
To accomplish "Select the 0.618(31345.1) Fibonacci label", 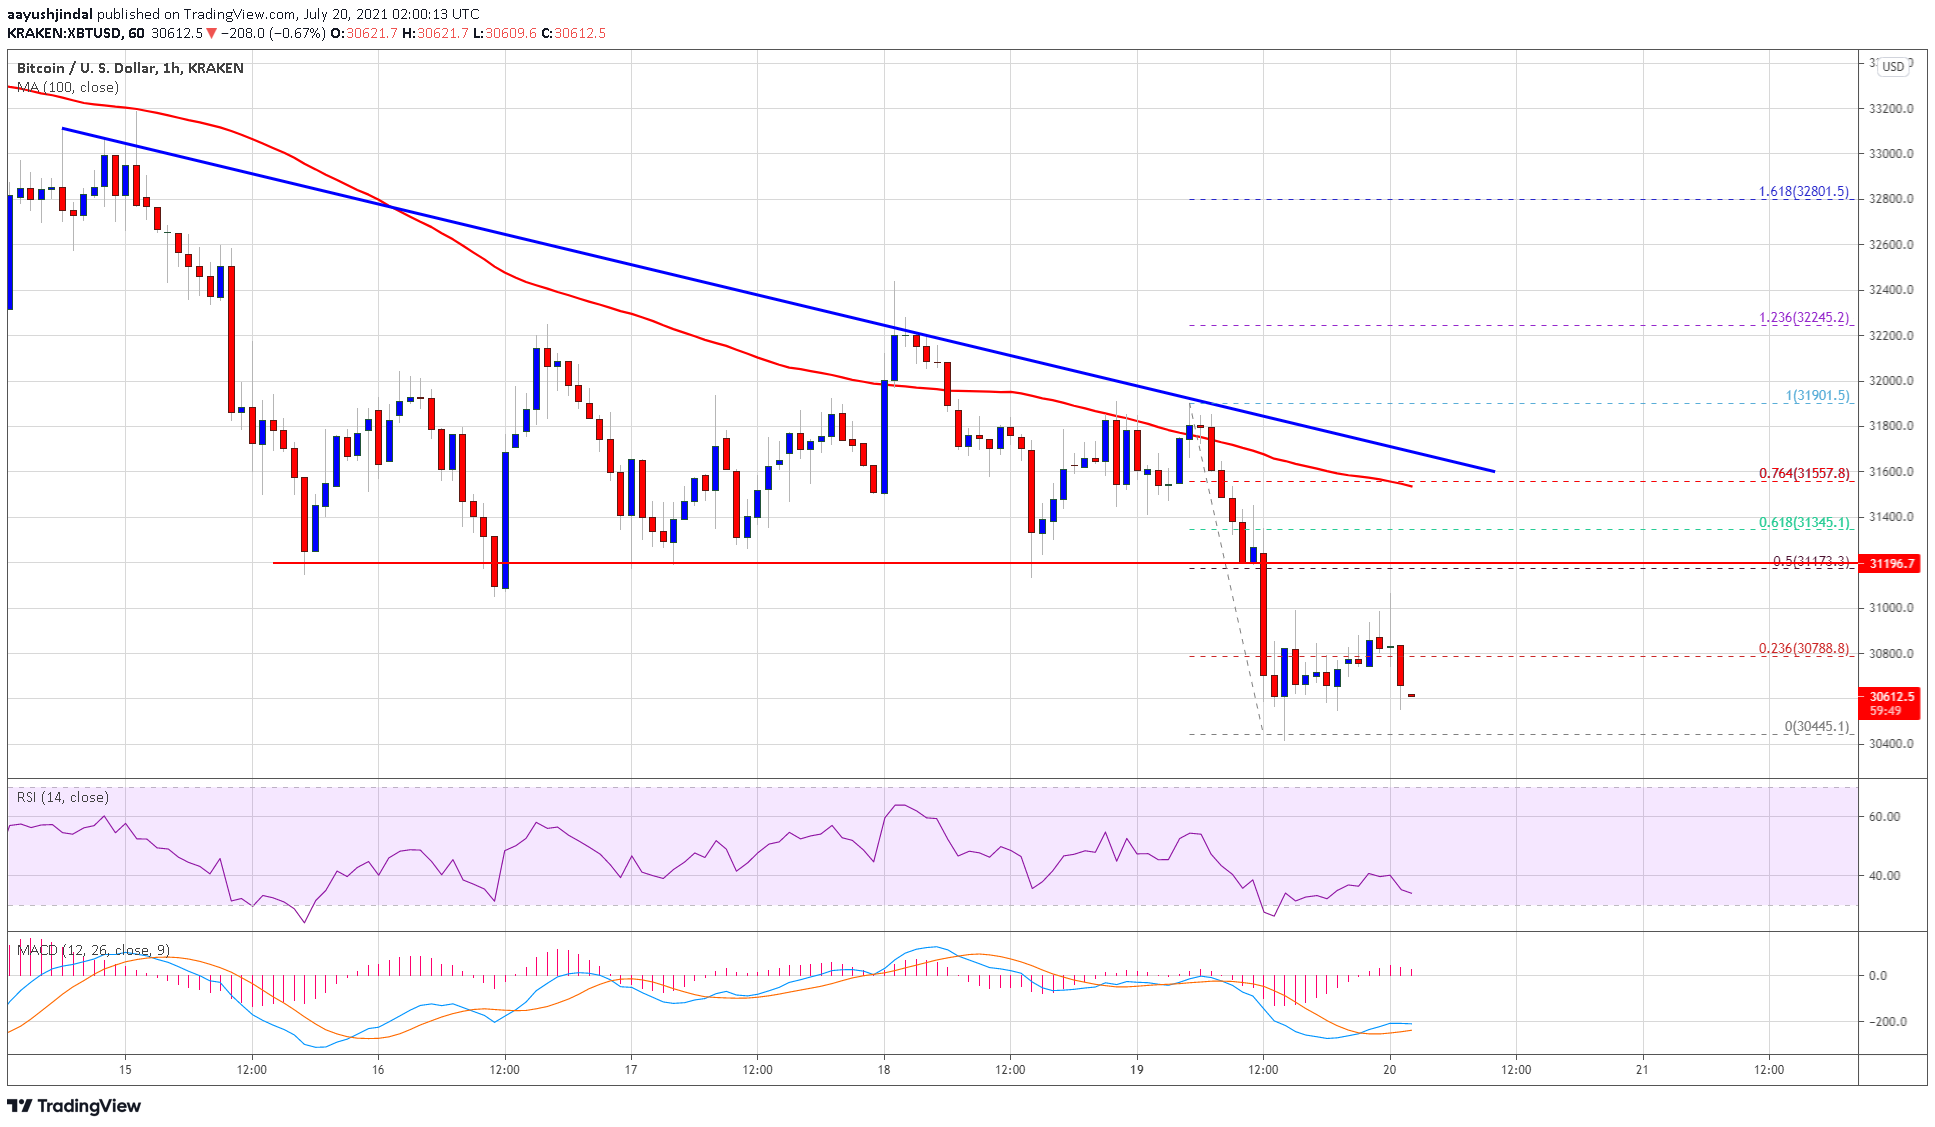I will click(x=1803, y=522).
